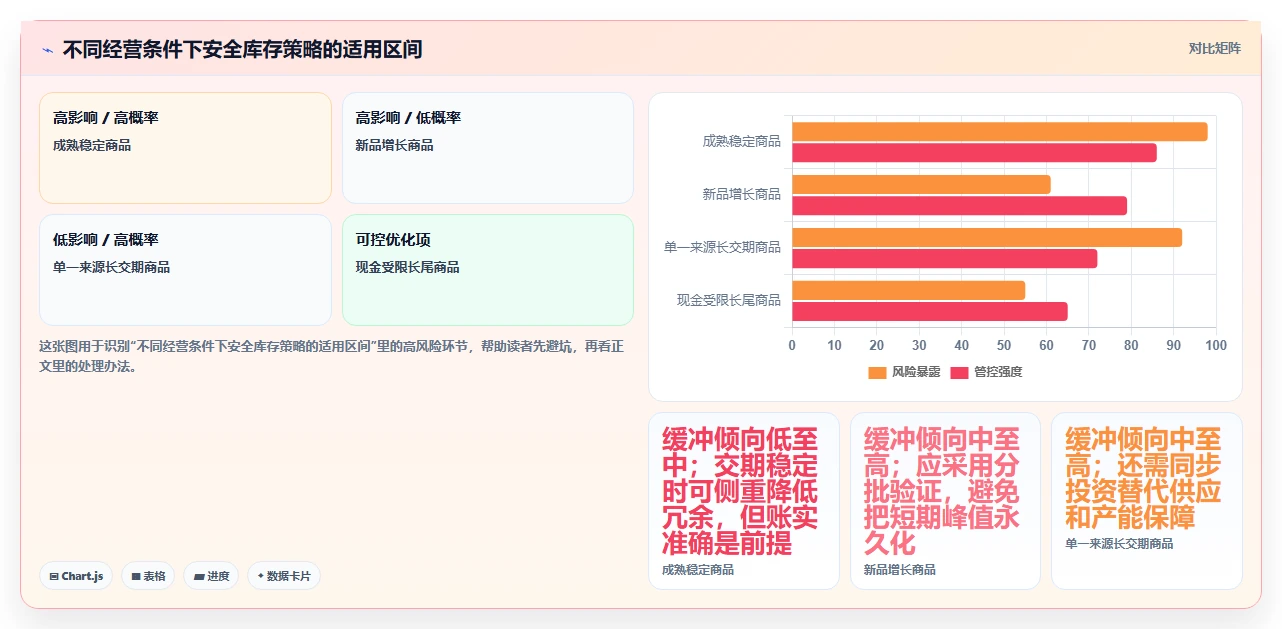
Task: Click the lightning icon beside the title
Action: [48, 49]
